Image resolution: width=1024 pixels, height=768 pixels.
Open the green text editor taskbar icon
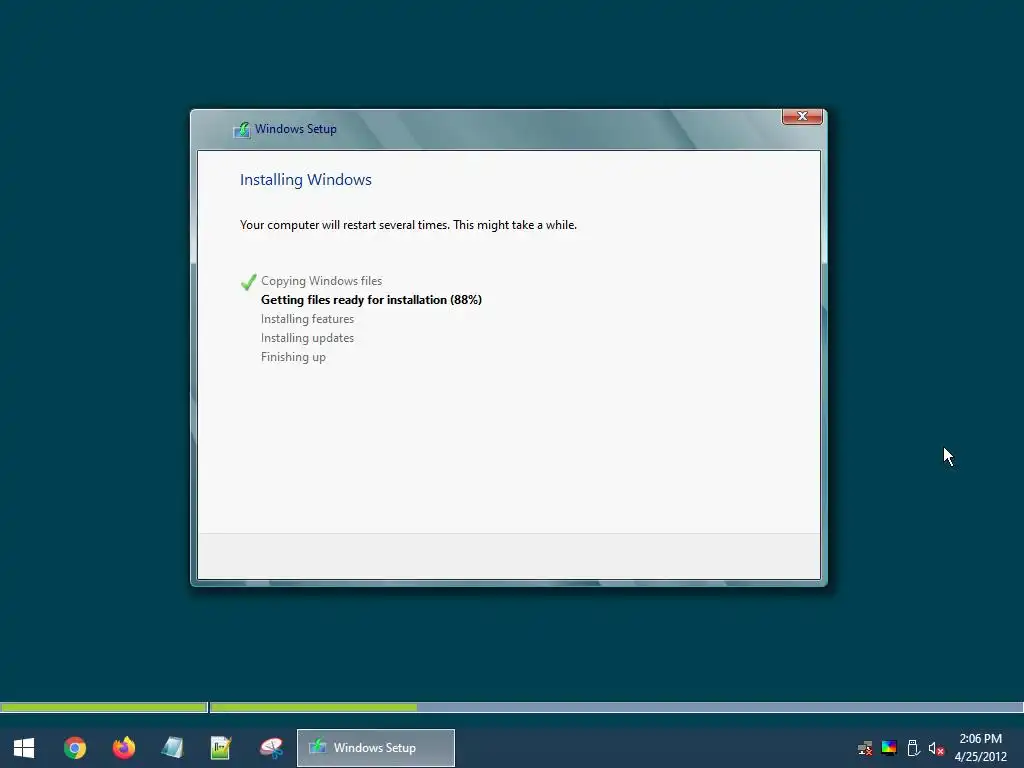221,748
